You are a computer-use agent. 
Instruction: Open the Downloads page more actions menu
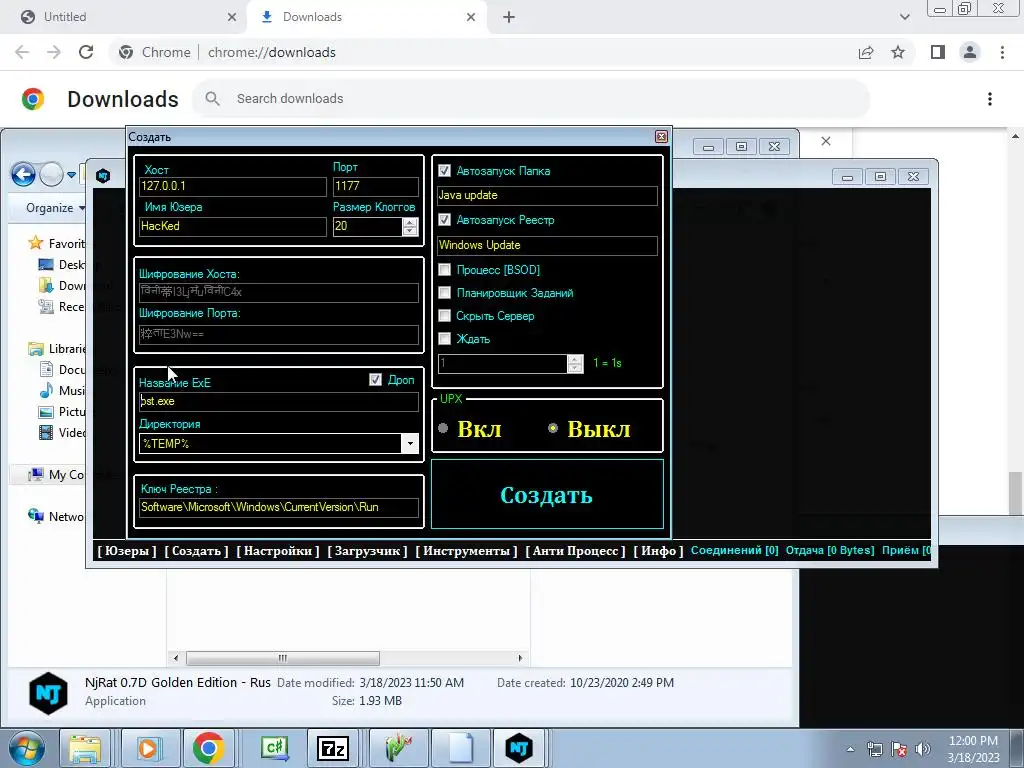click(990, 99)
